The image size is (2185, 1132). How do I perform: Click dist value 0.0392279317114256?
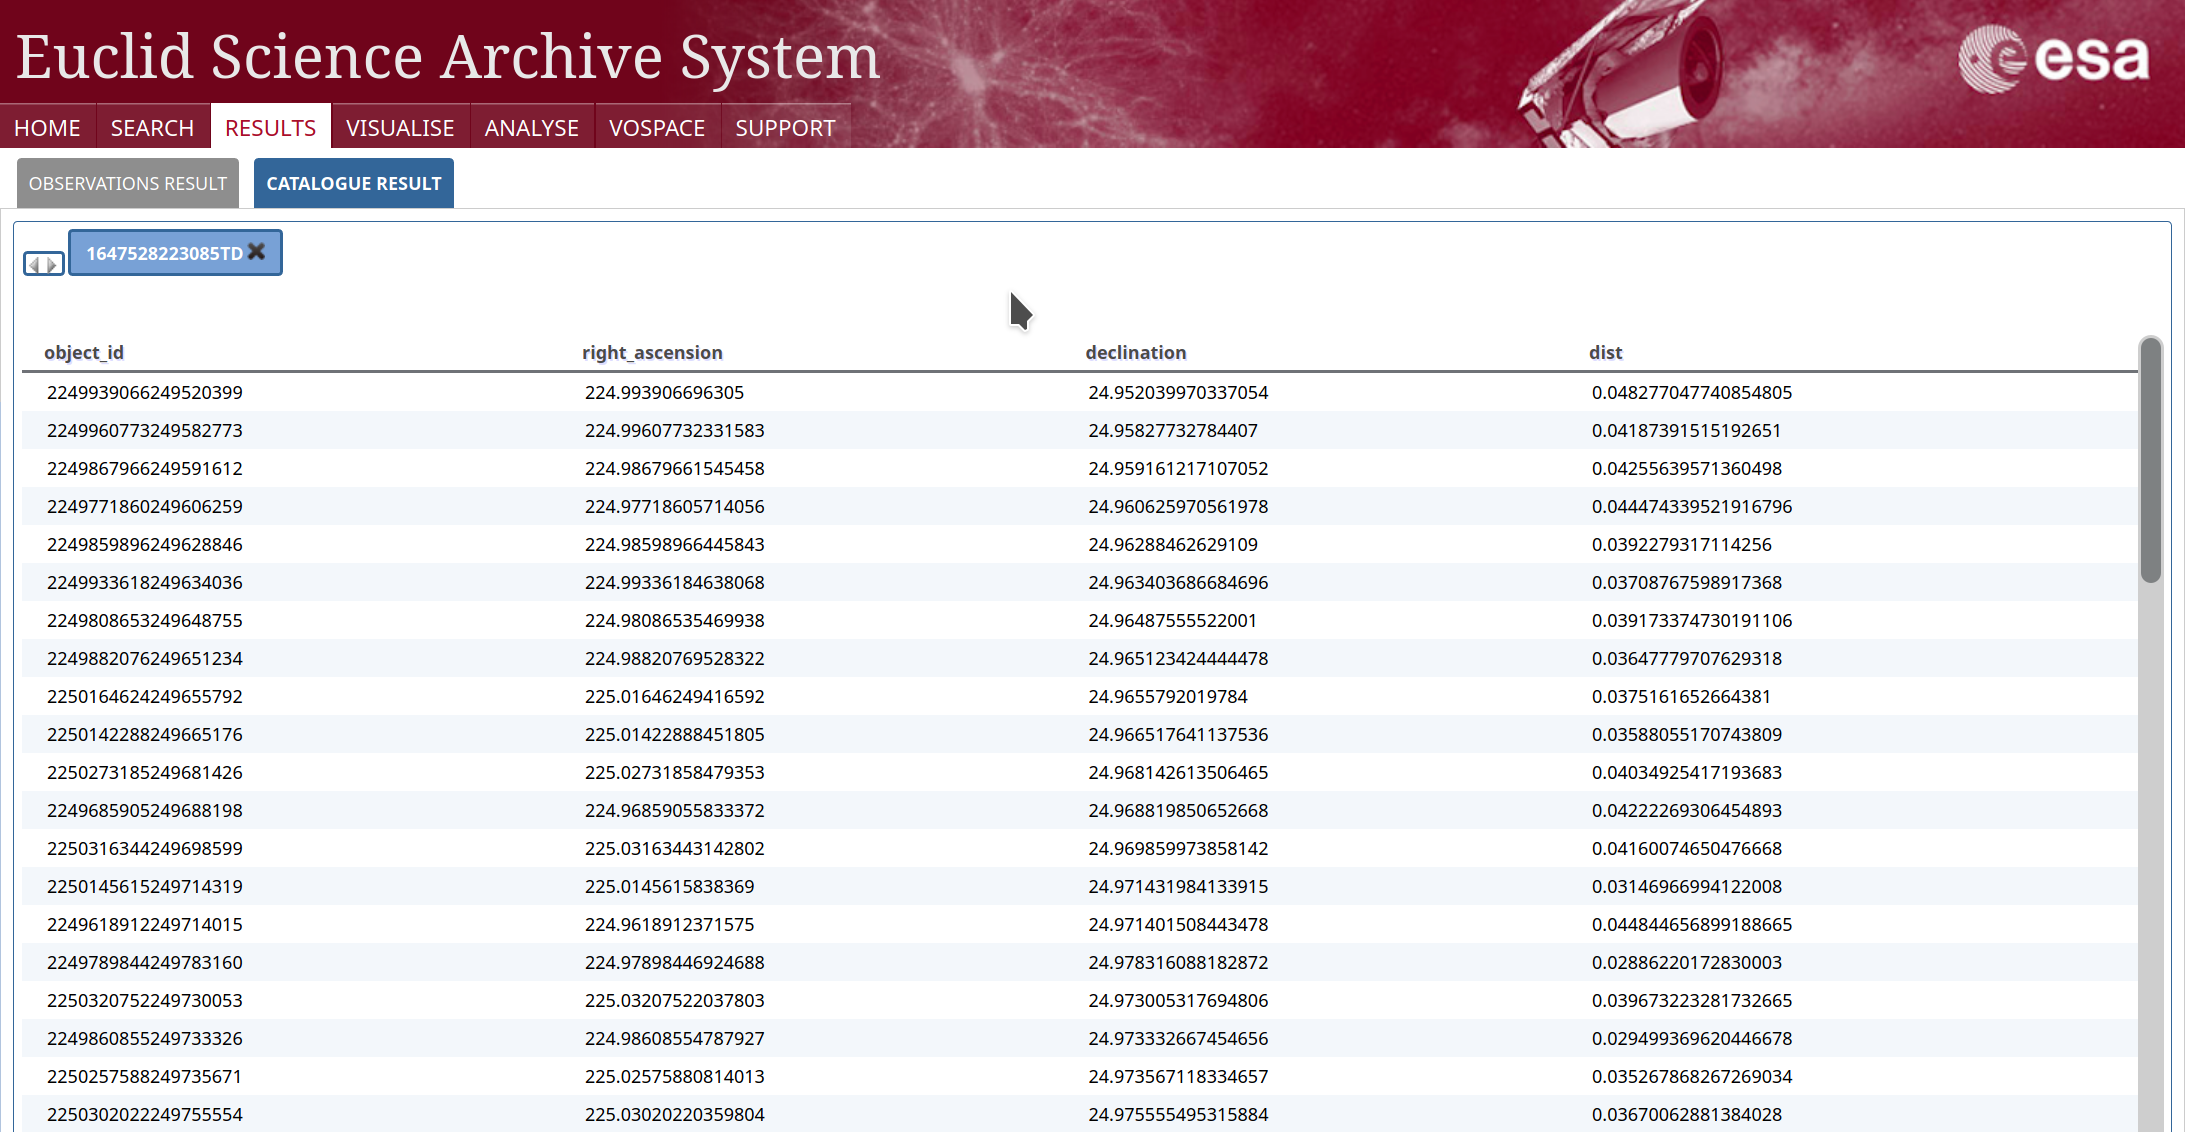[1682, 544]
